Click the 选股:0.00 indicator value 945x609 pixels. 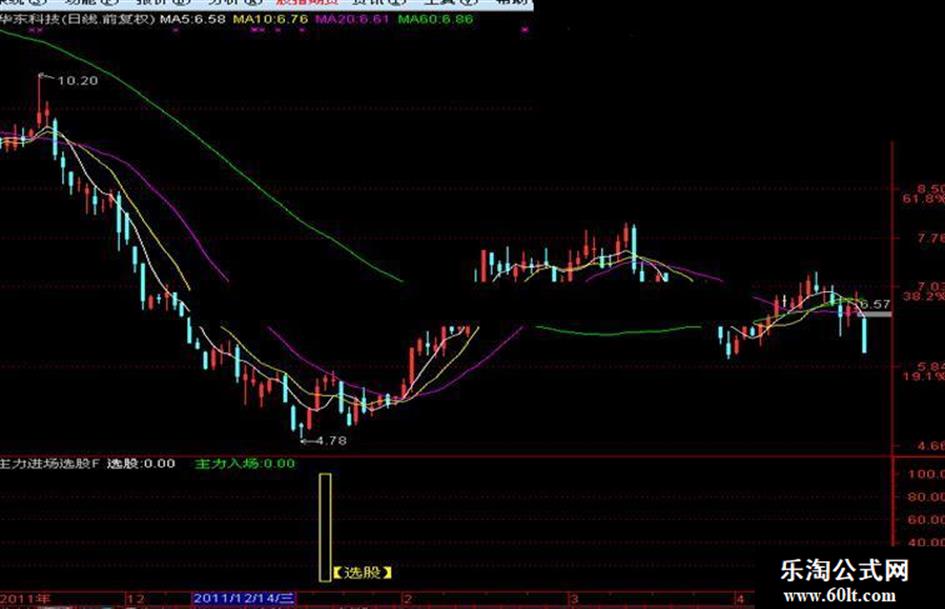(x=141, y=464)
